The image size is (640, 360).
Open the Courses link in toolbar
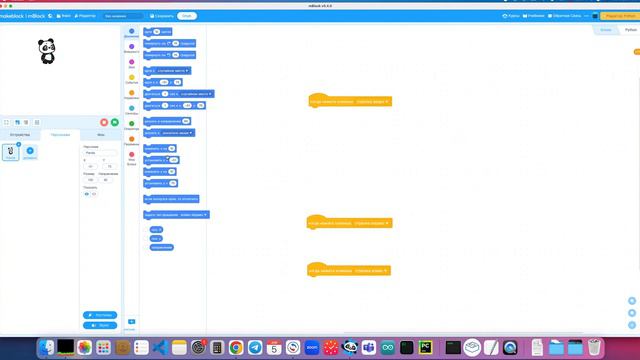511,16
